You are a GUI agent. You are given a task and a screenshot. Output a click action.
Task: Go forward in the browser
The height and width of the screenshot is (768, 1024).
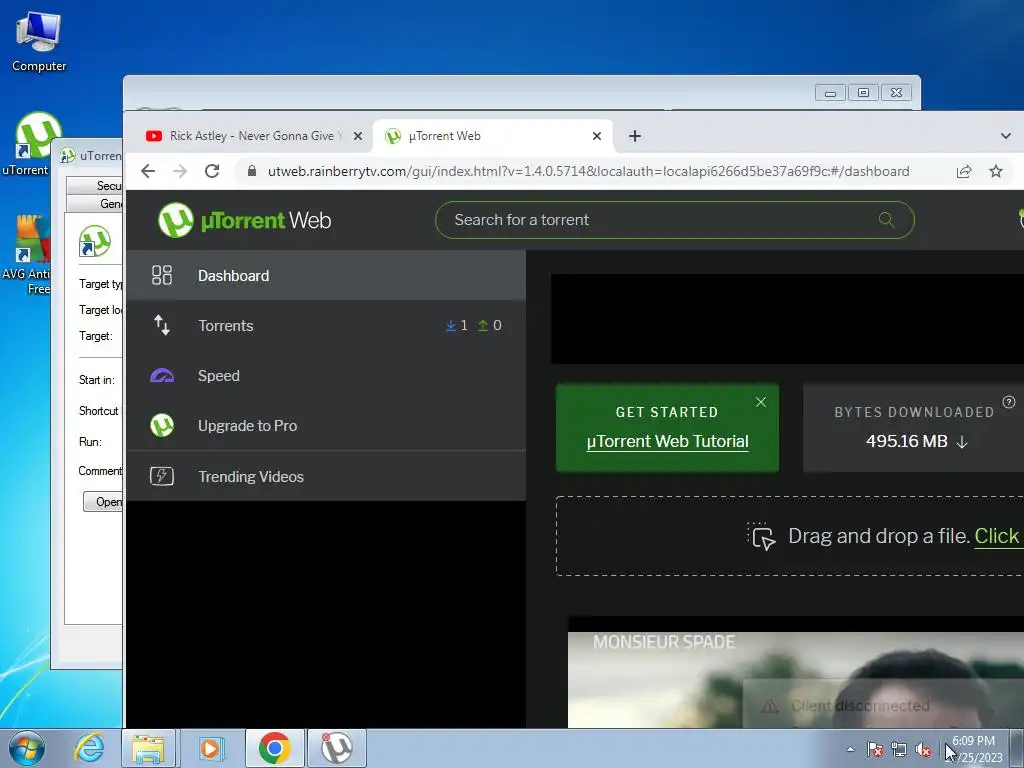180,171
